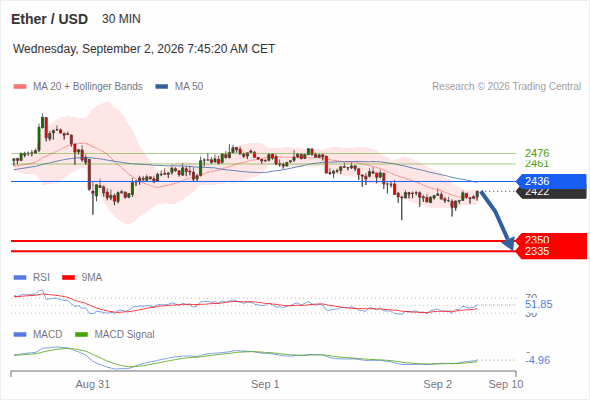This screenshot has height=400, width=590.
Task: Click the Aug 31 axis date label
Action: point(93,384)
